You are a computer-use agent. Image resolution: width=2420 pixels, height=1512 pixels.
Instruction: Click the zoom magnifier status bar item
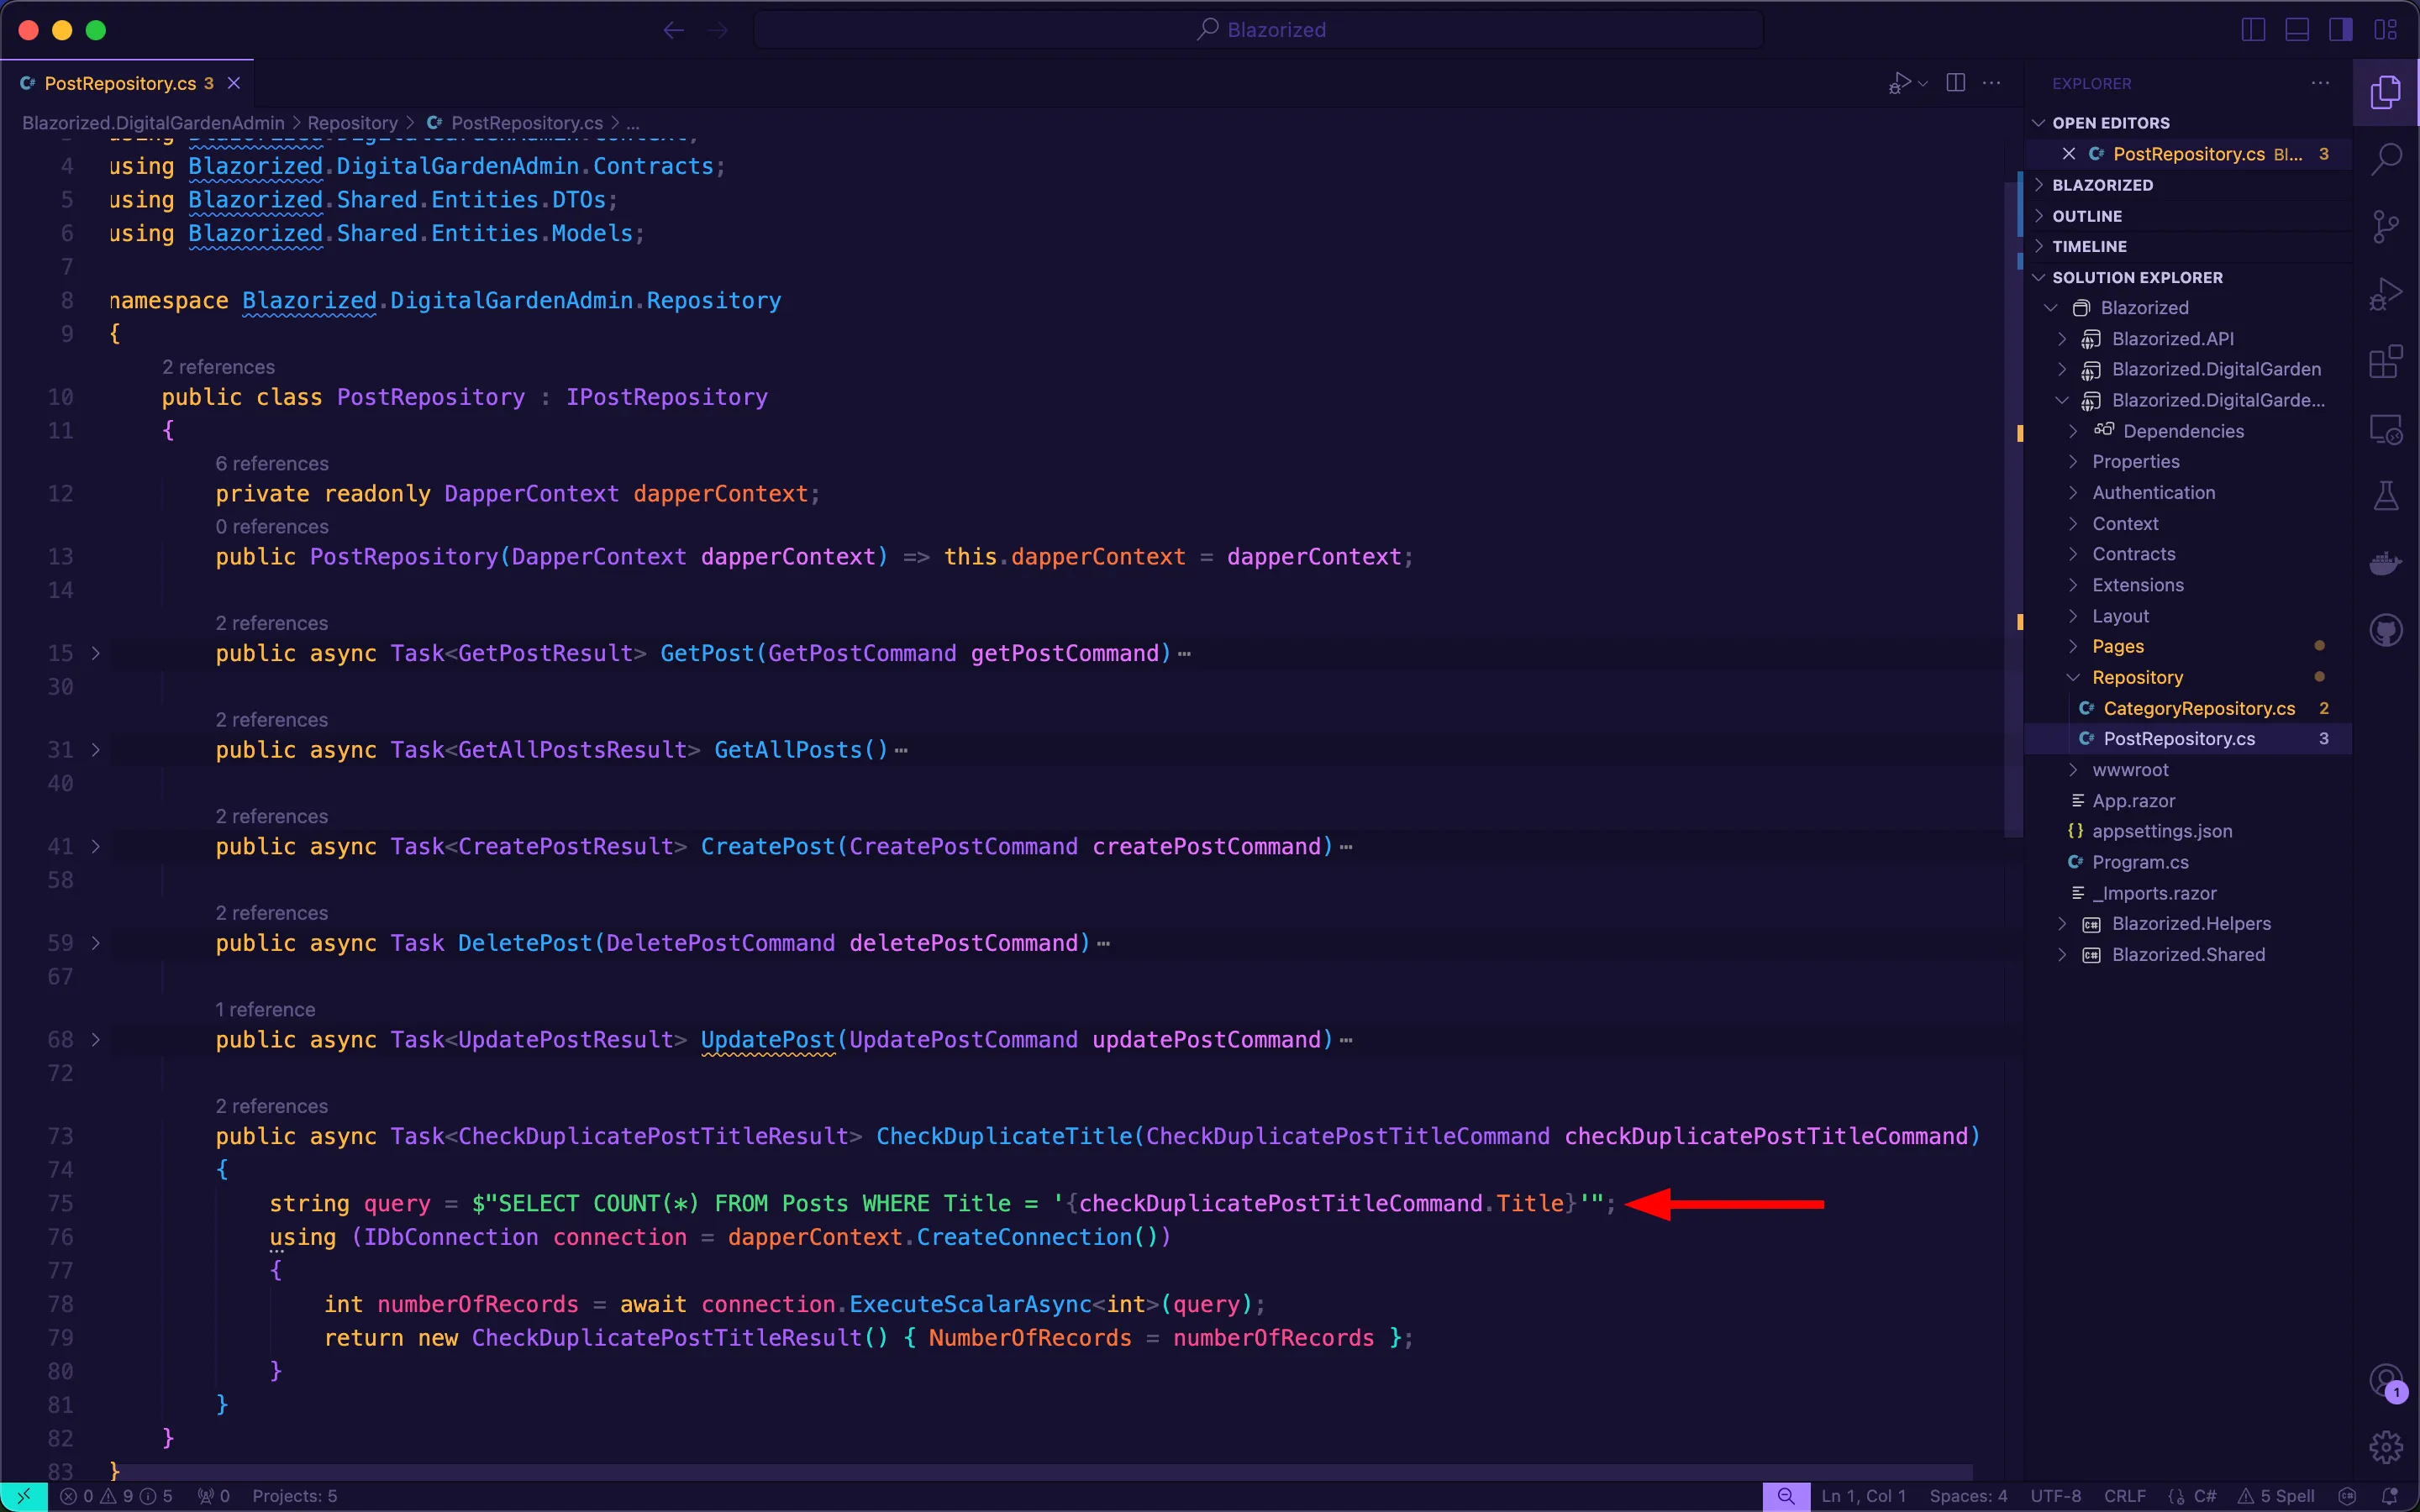(1786, 1496)
